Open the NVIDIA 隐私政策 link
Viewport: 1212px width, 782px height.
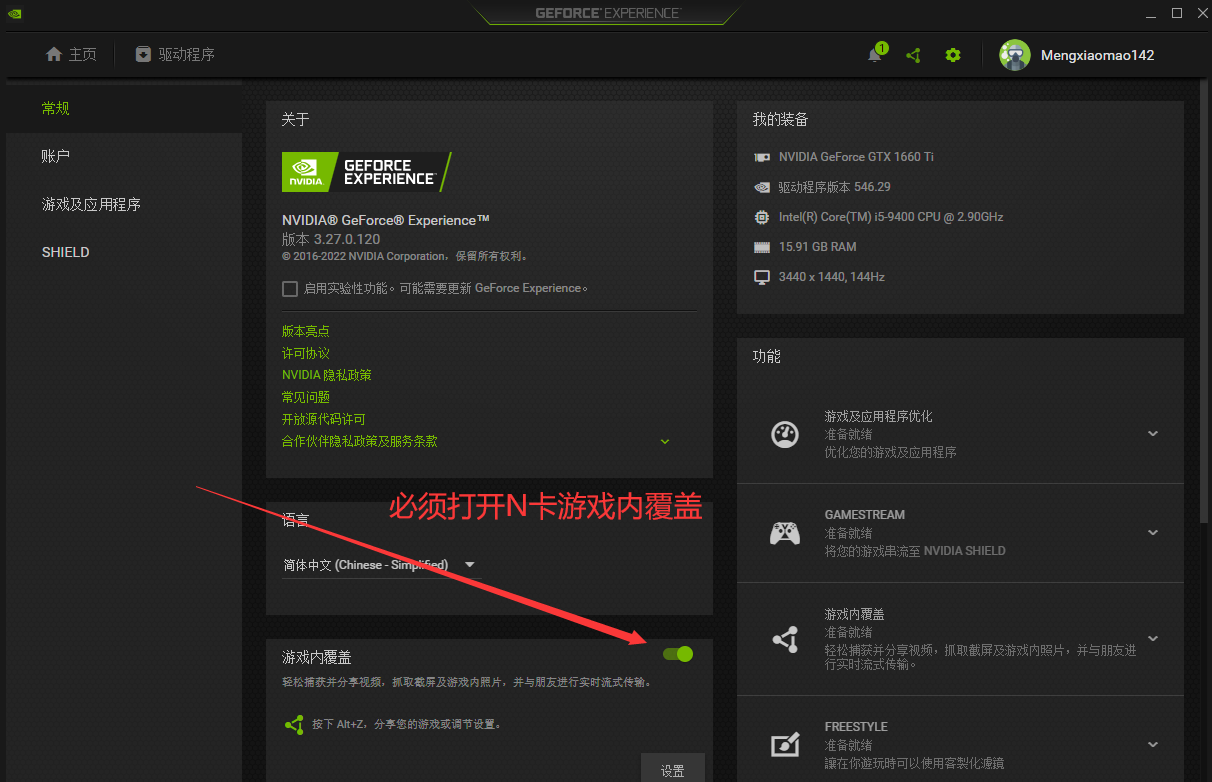pos(327,375)
